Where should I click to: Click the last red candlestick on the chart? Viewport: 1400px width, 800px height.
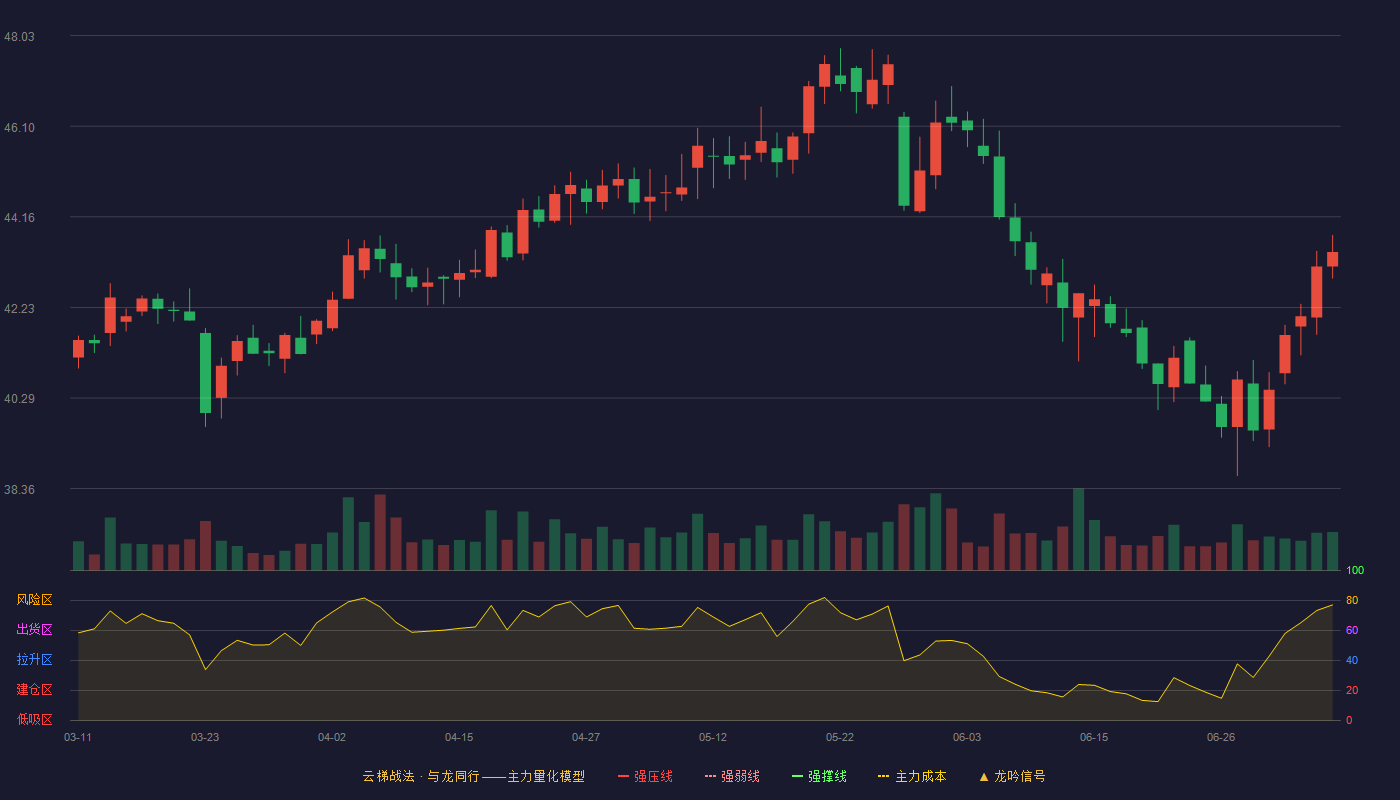point(1332,258)
